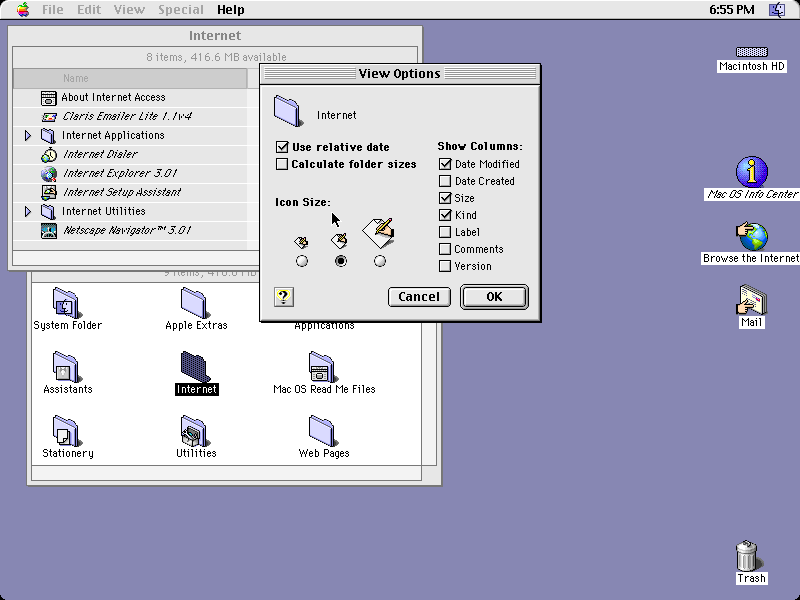The image size is (800, 600).
Task: Select the Stationery folder icon
Action: [66, 431]
